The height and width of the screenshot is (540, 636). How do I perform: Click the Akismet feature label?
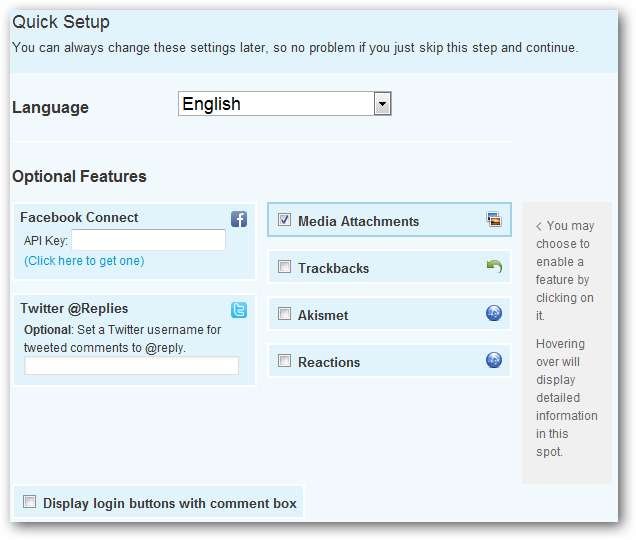(323, 315)
